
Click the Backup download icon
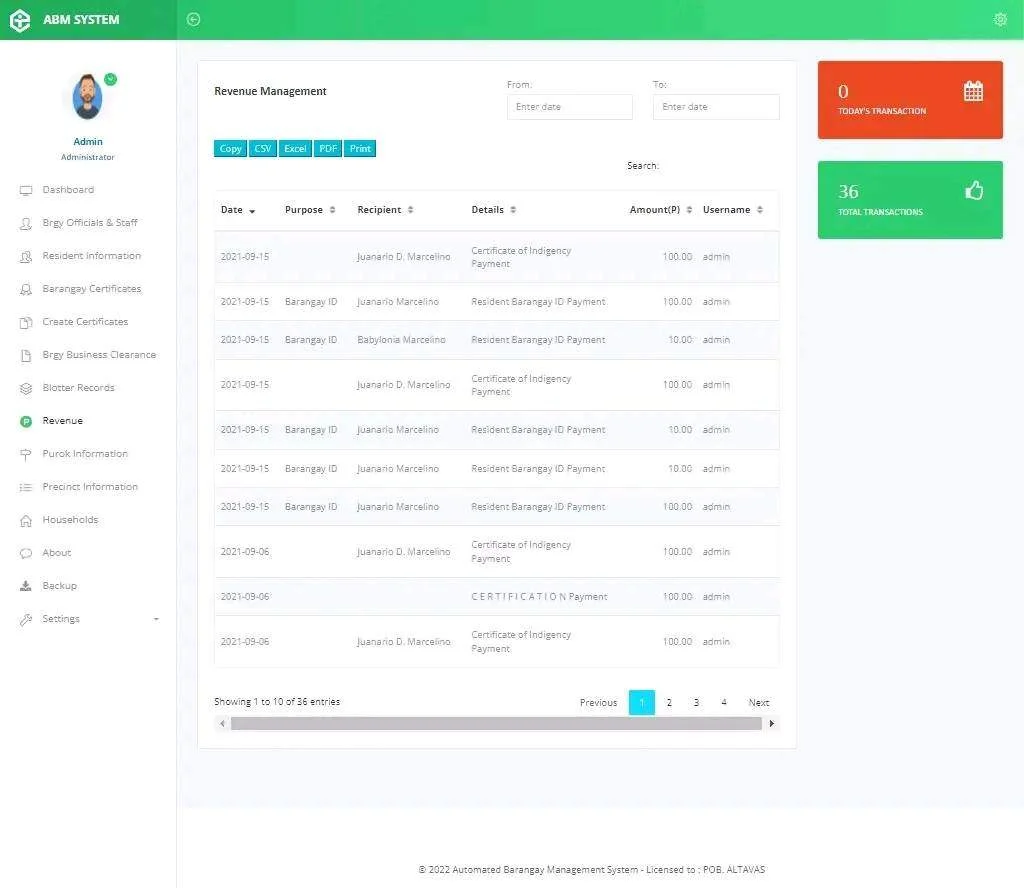point(25,586)
